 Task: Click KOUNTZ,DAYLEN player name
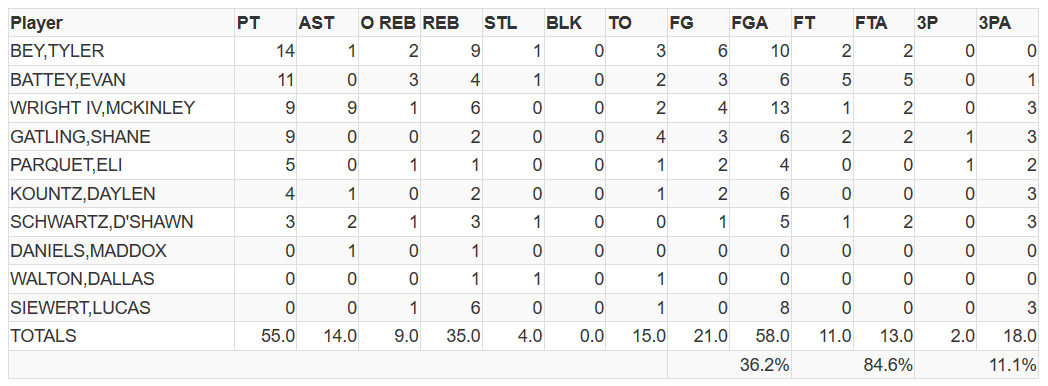click(x=83, y=194)
